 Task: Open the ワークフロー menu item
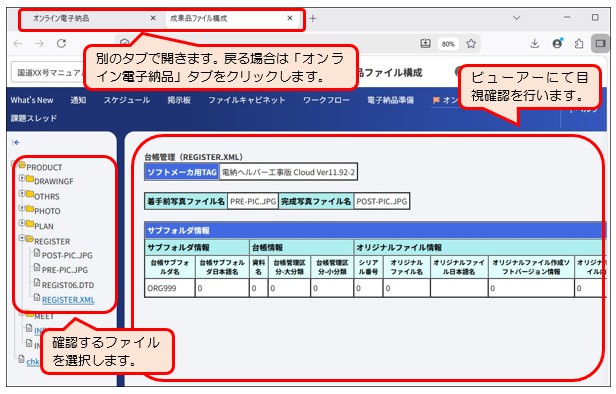pos(326,100)
